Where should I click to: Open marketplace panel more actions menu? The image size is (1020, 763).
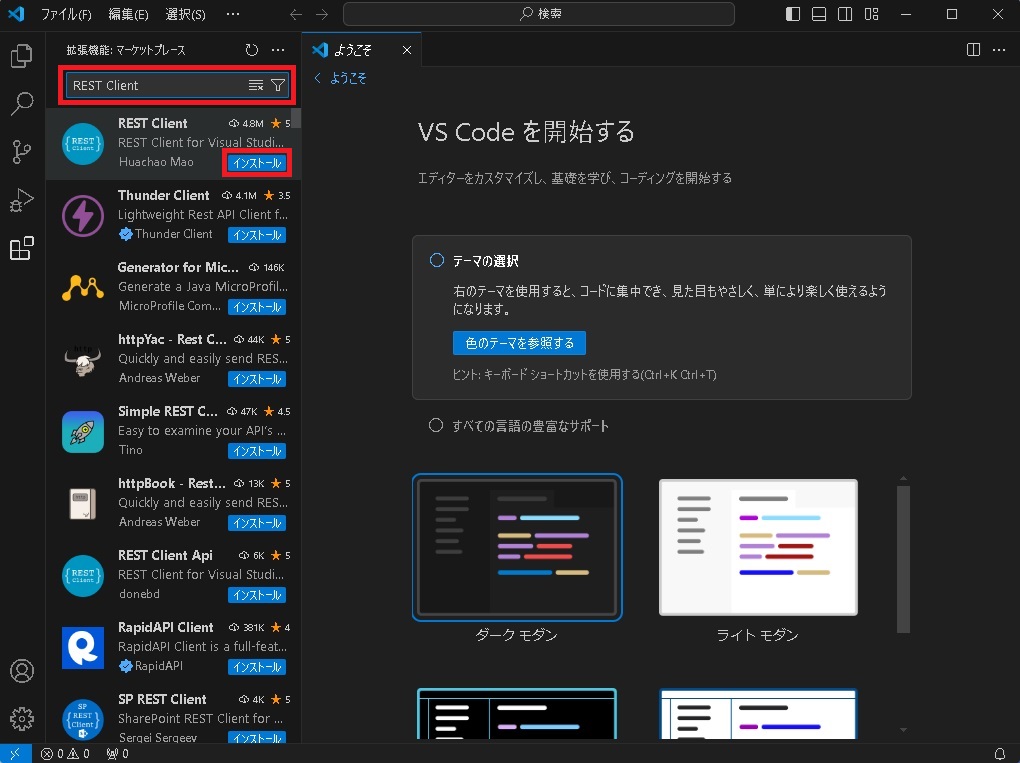coord(278,50)
